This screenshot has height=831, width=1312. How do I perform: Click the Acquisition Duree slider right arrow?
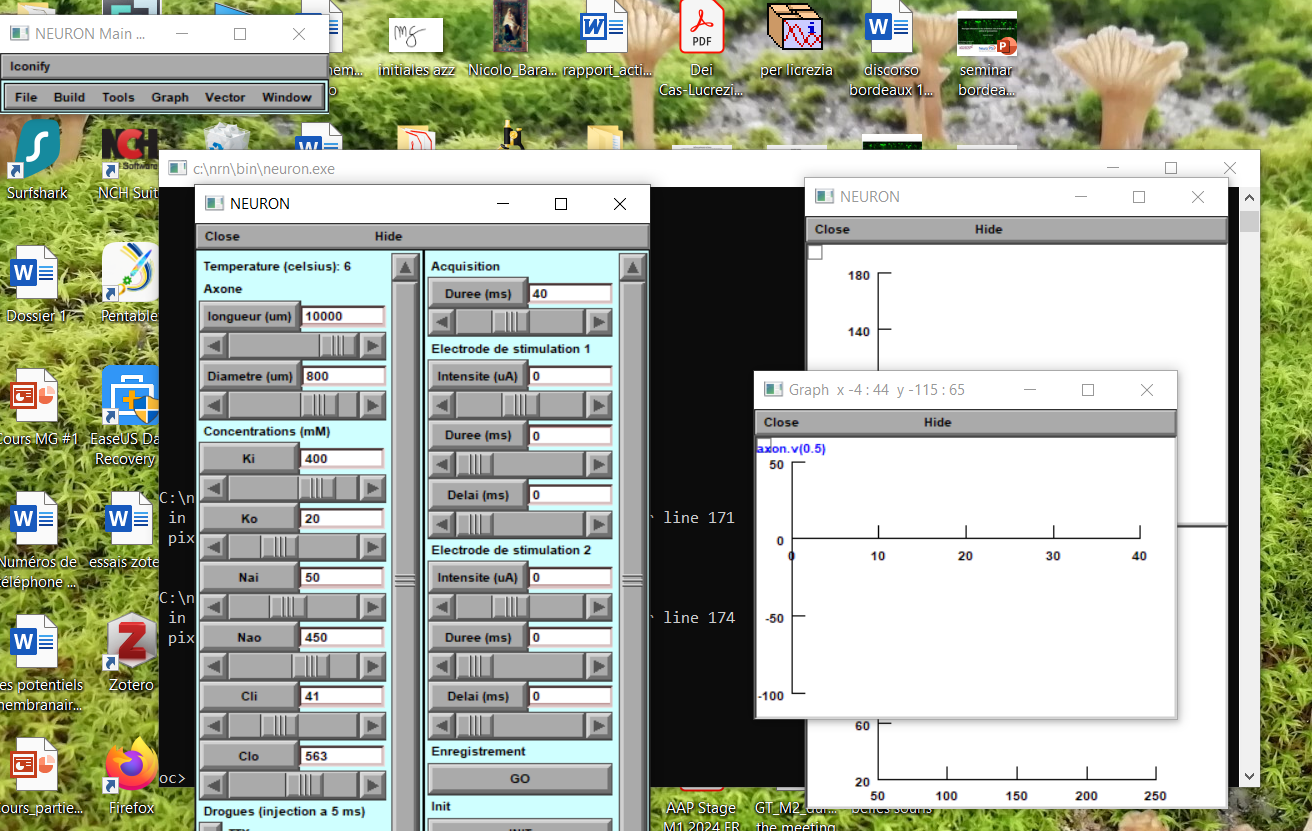coord(599,322)
